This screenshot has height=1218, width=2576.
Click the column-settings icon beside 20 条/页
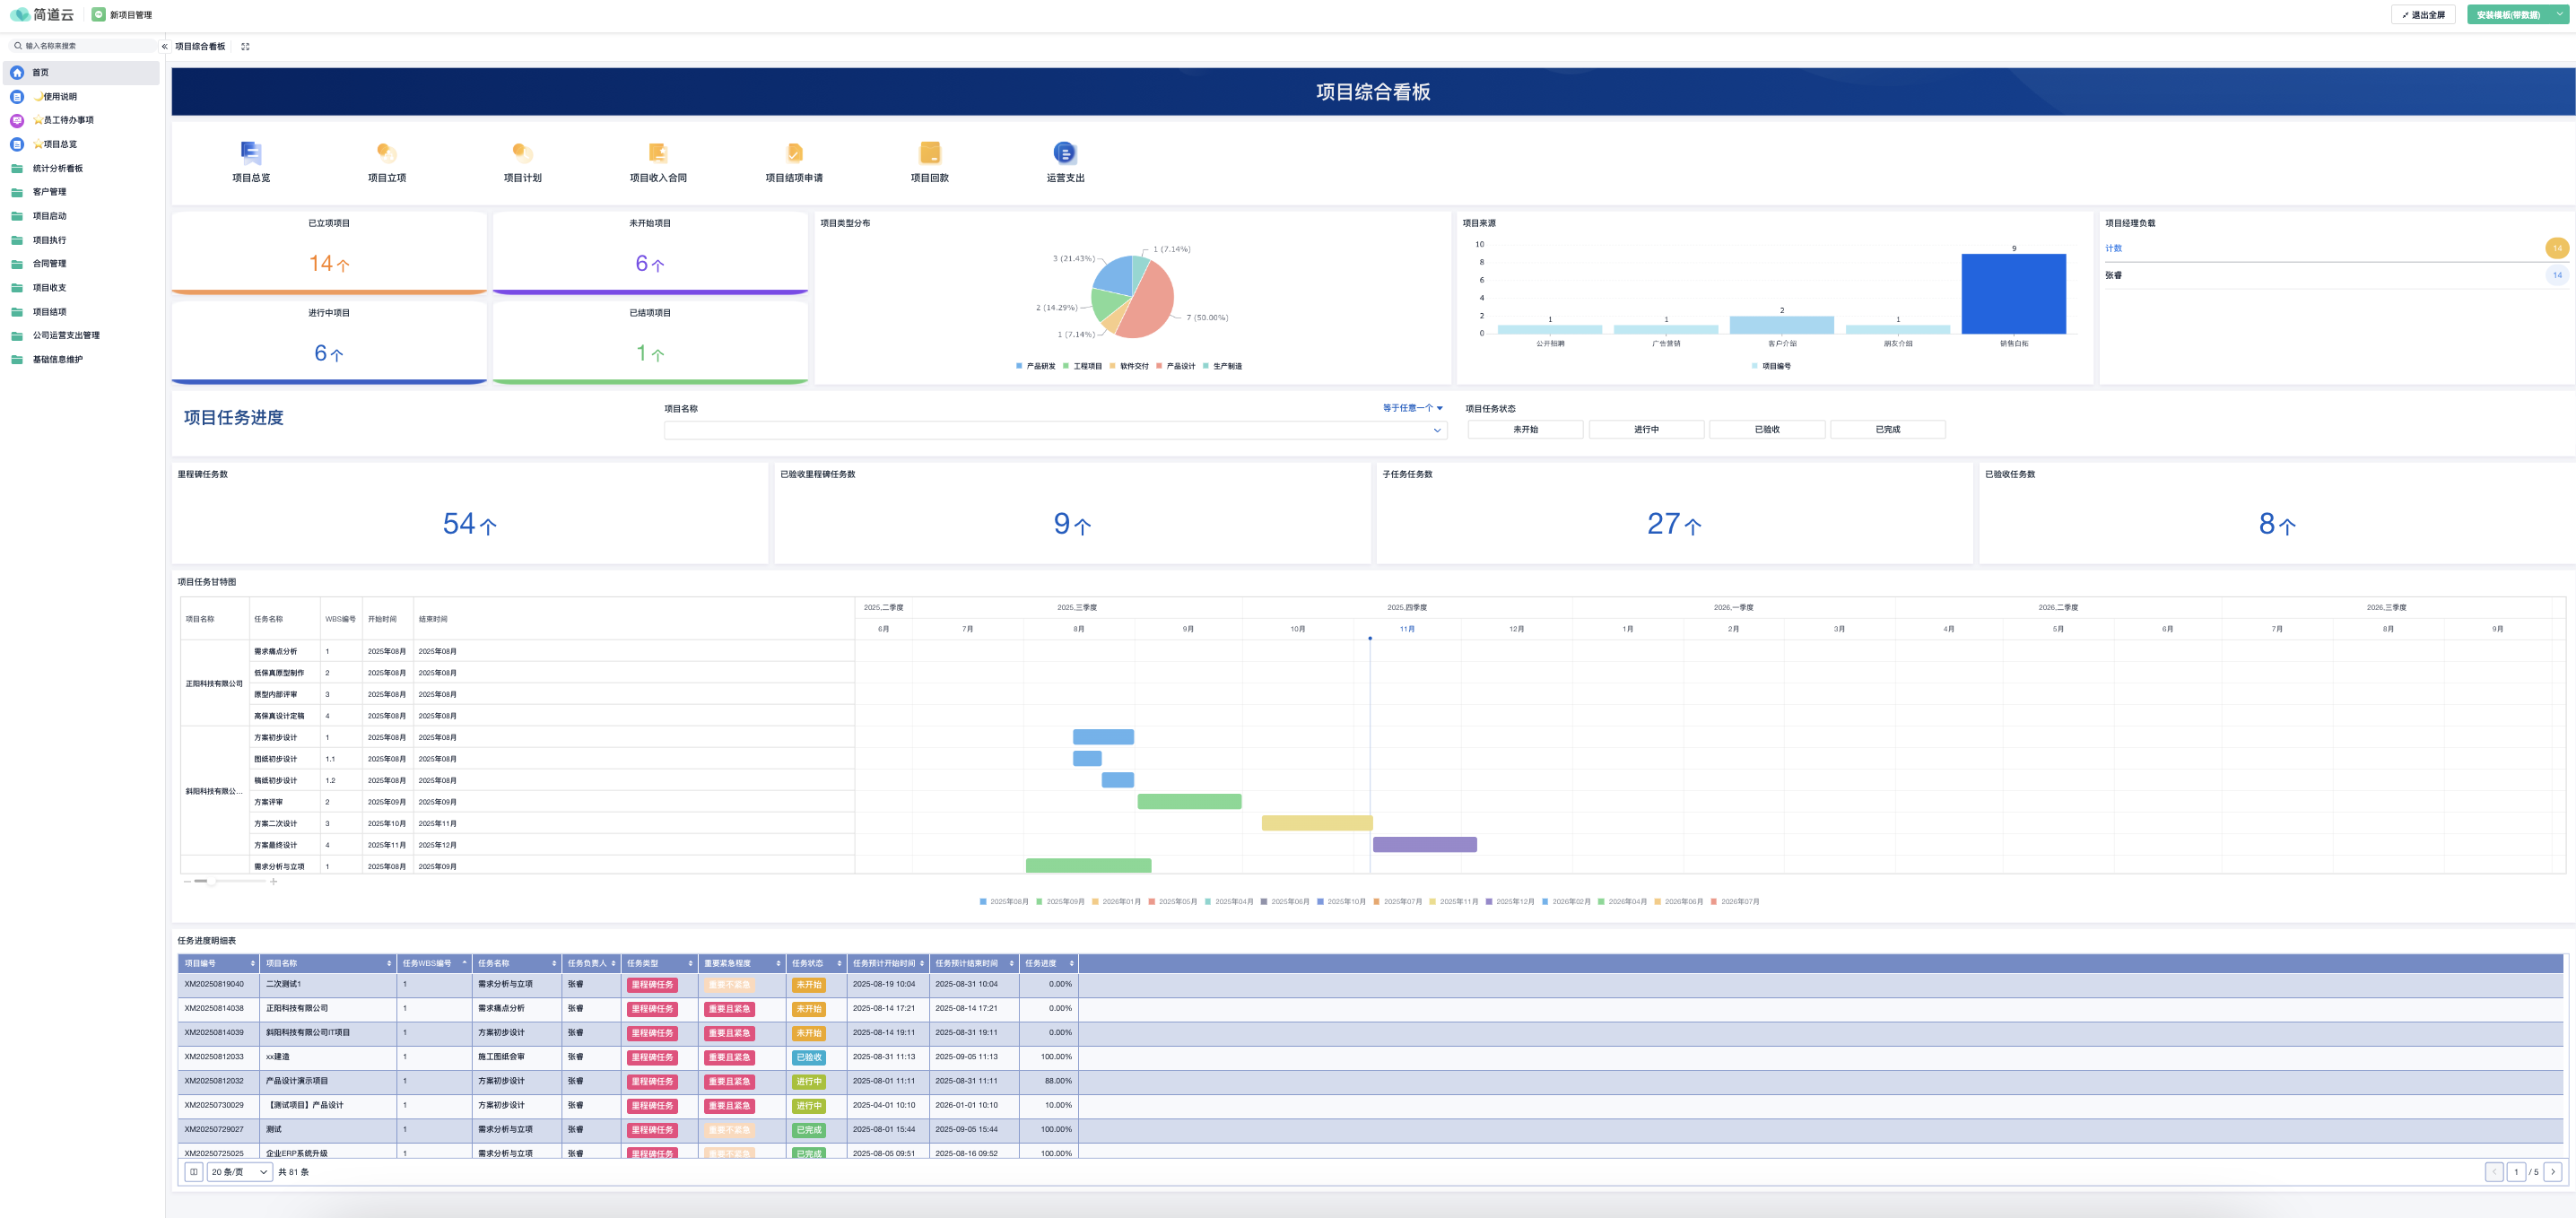click(194, 1172)
